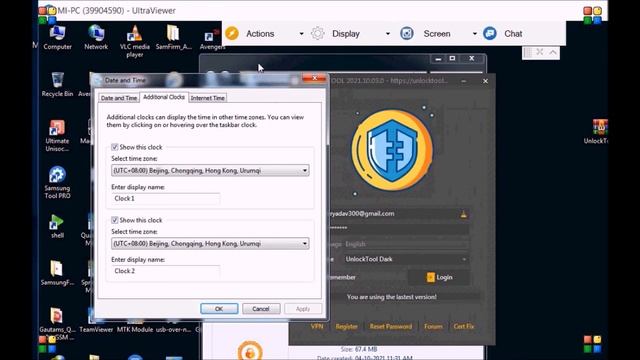Viewport: 640px width, 360px height.
Task: Click the UnlockTool shield logo
Action: [x=392, y=150]
